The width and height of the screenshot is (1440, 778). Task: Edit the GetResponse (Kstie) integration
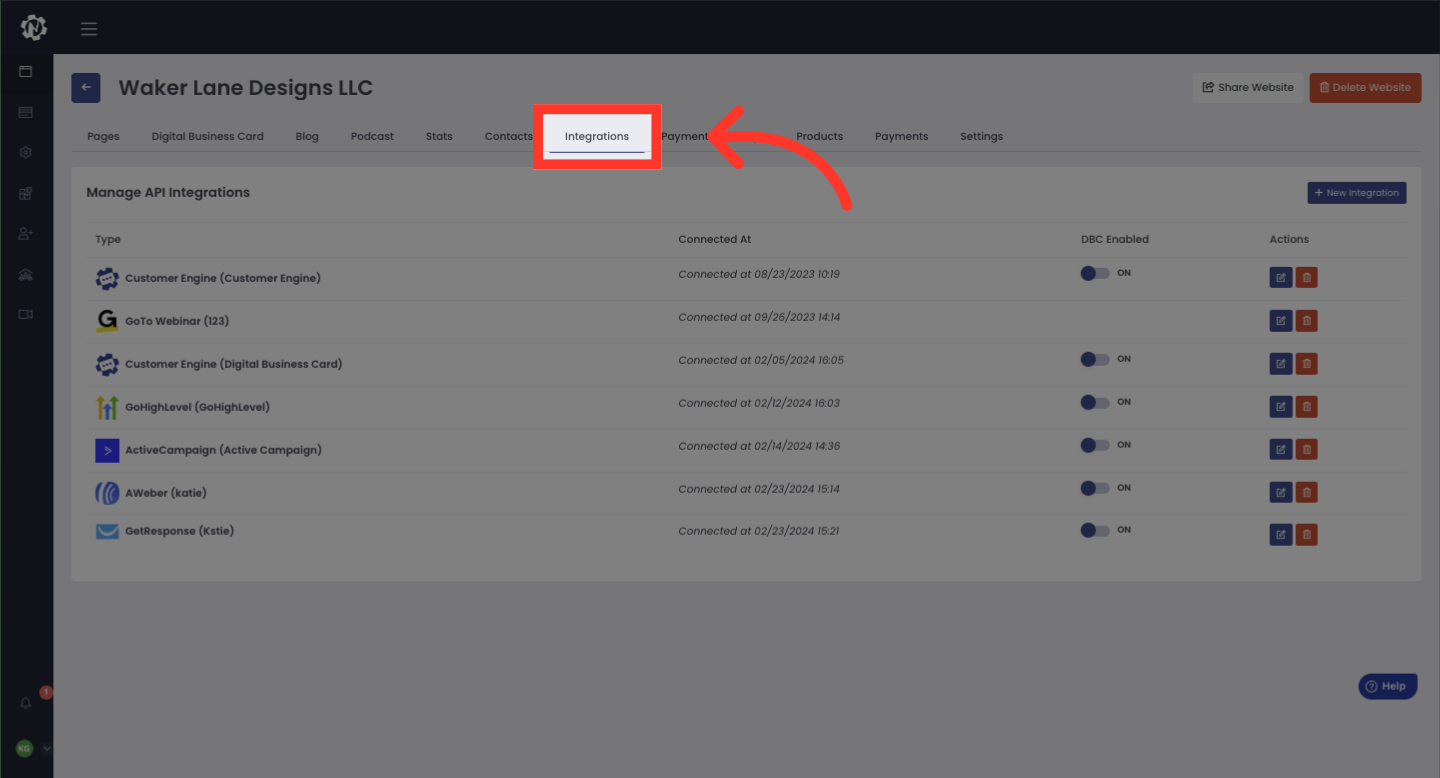point(1281,535)
